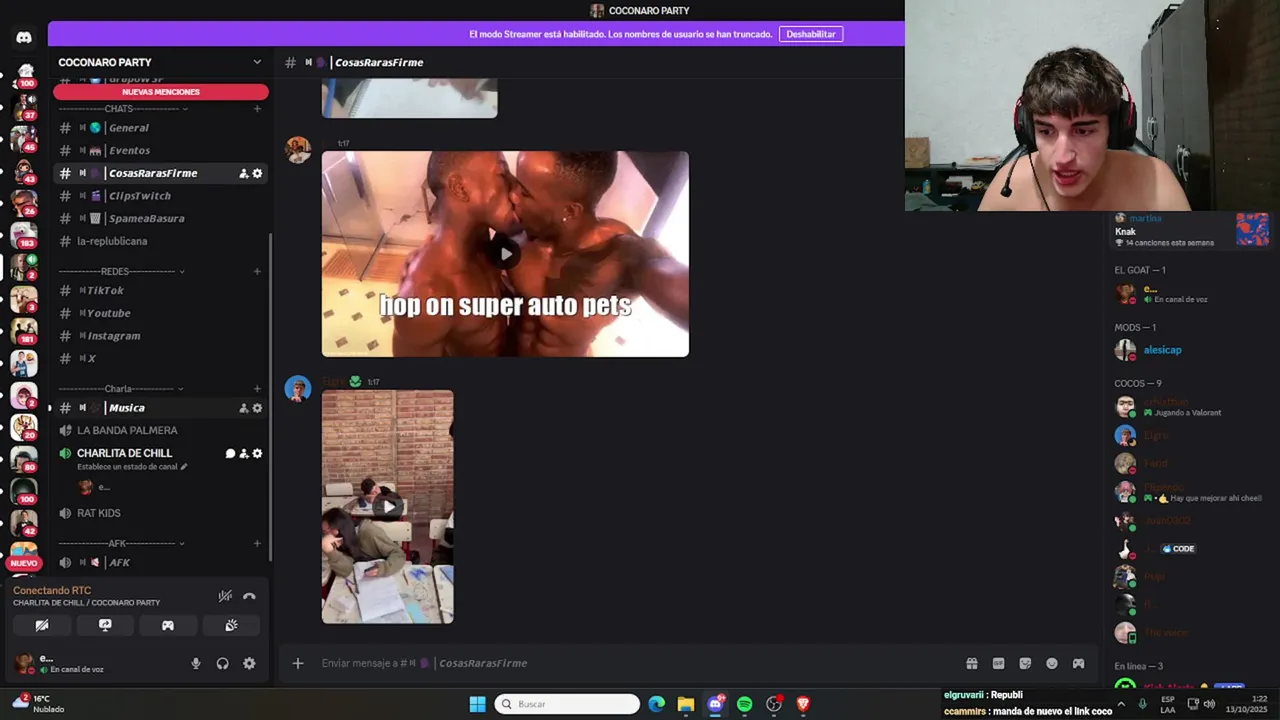Invite people to CosasRarasFirme channel

point(243,173)
